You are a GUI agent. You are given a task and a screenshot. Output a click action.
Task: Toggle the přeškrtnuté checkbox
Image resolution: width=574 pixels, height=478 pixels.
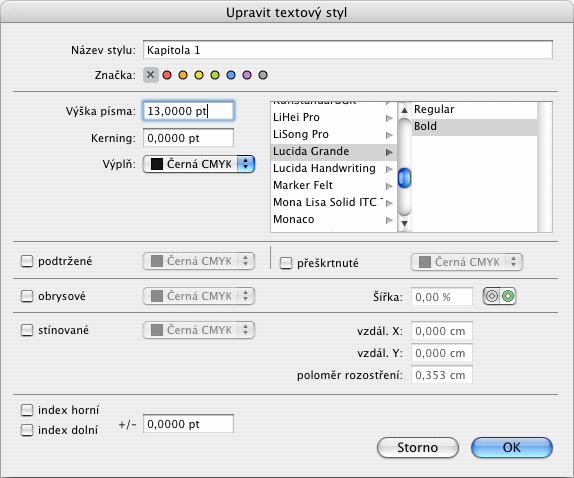point(286,263)
